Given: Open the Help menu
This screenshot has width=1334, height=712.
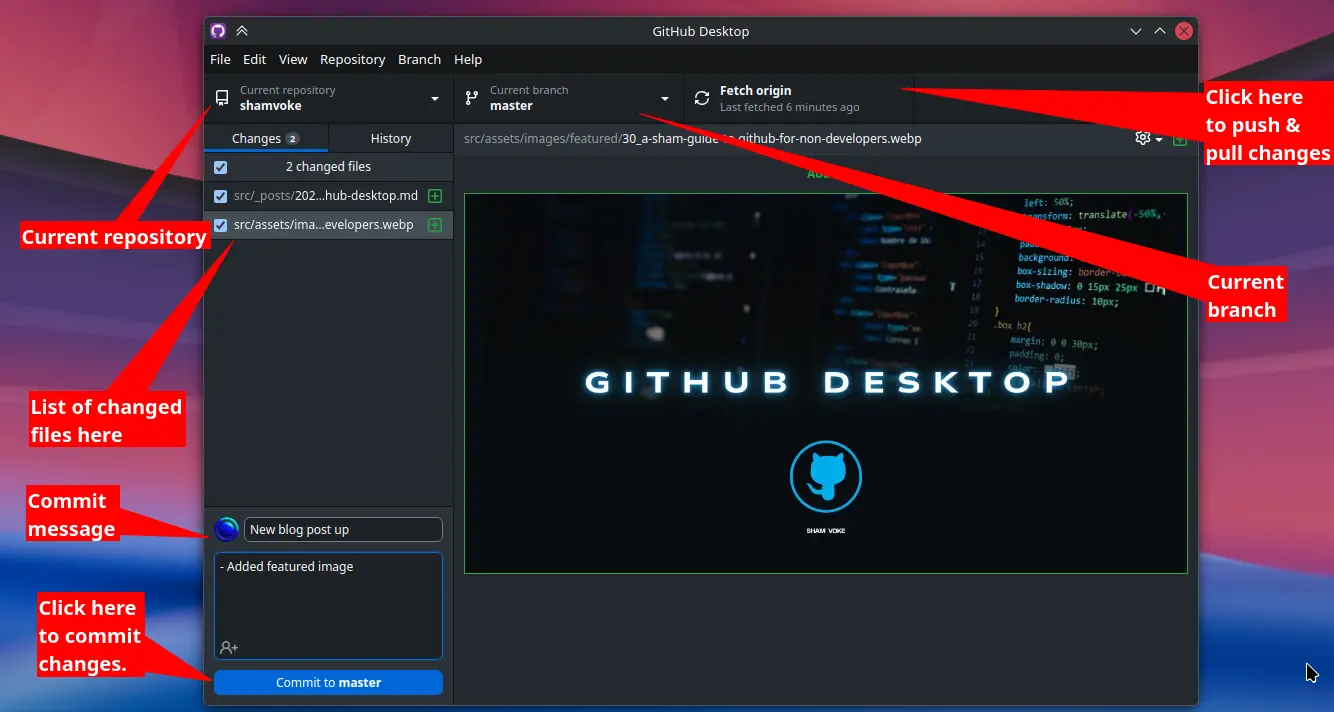Looking at the screenshot, I should 468,59.
